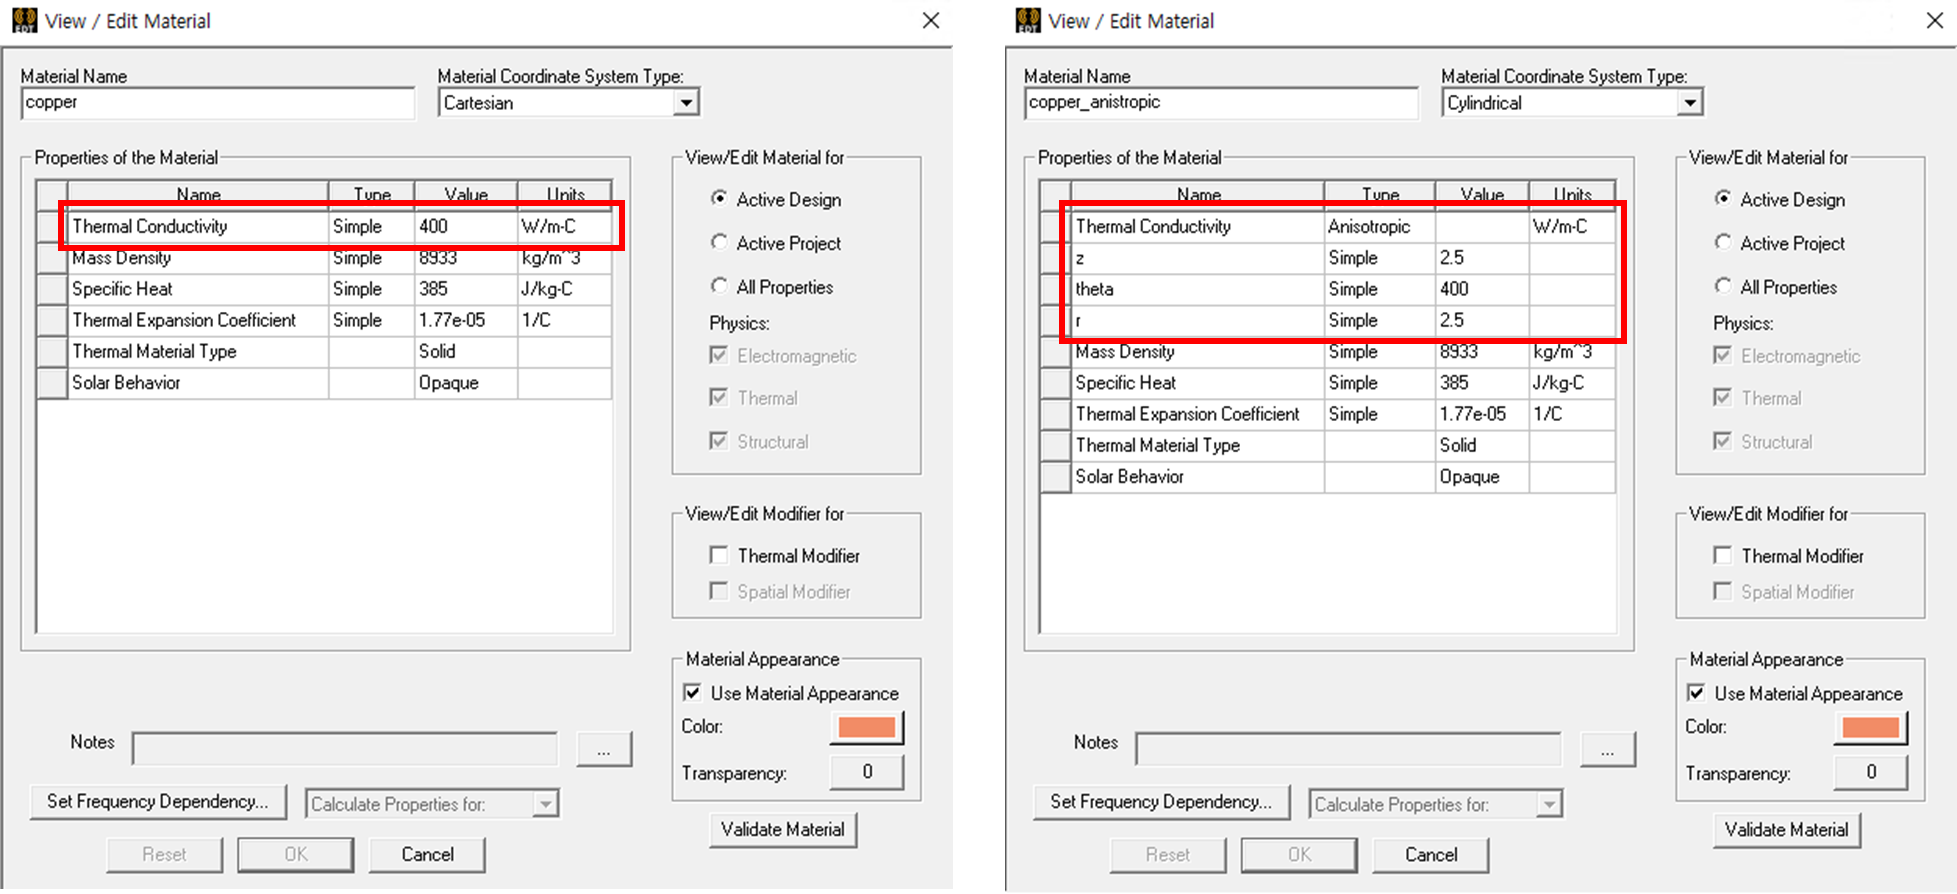Close the copper_anistropic material dialog

coord(1934,21)
